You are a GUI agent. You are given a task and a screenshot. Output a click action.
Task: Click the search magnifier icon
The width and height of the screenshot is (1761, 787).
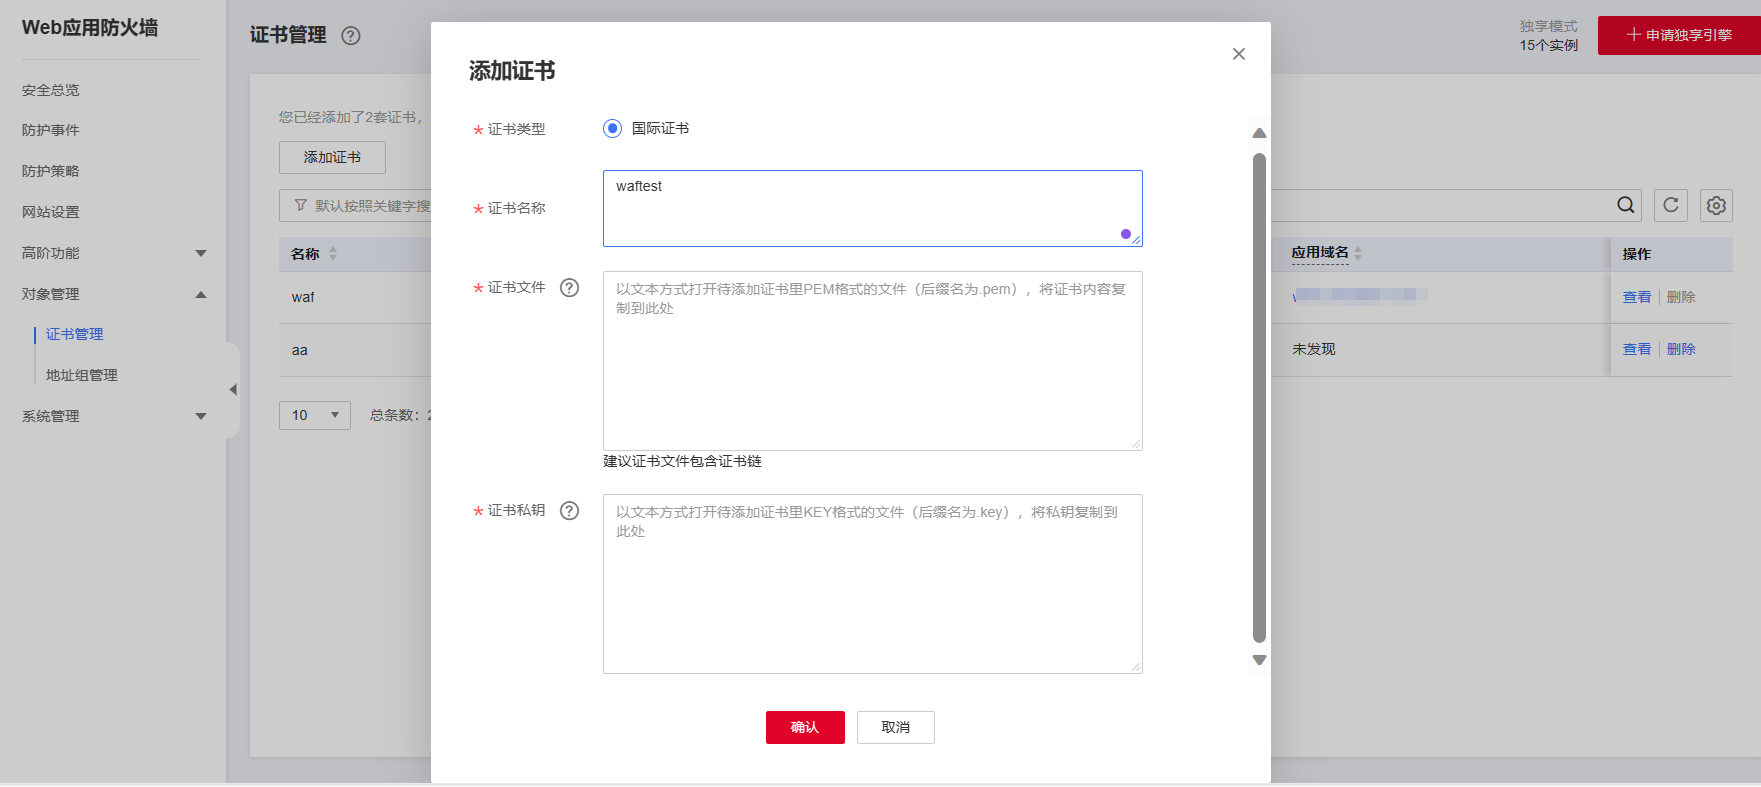[1626, 205]
